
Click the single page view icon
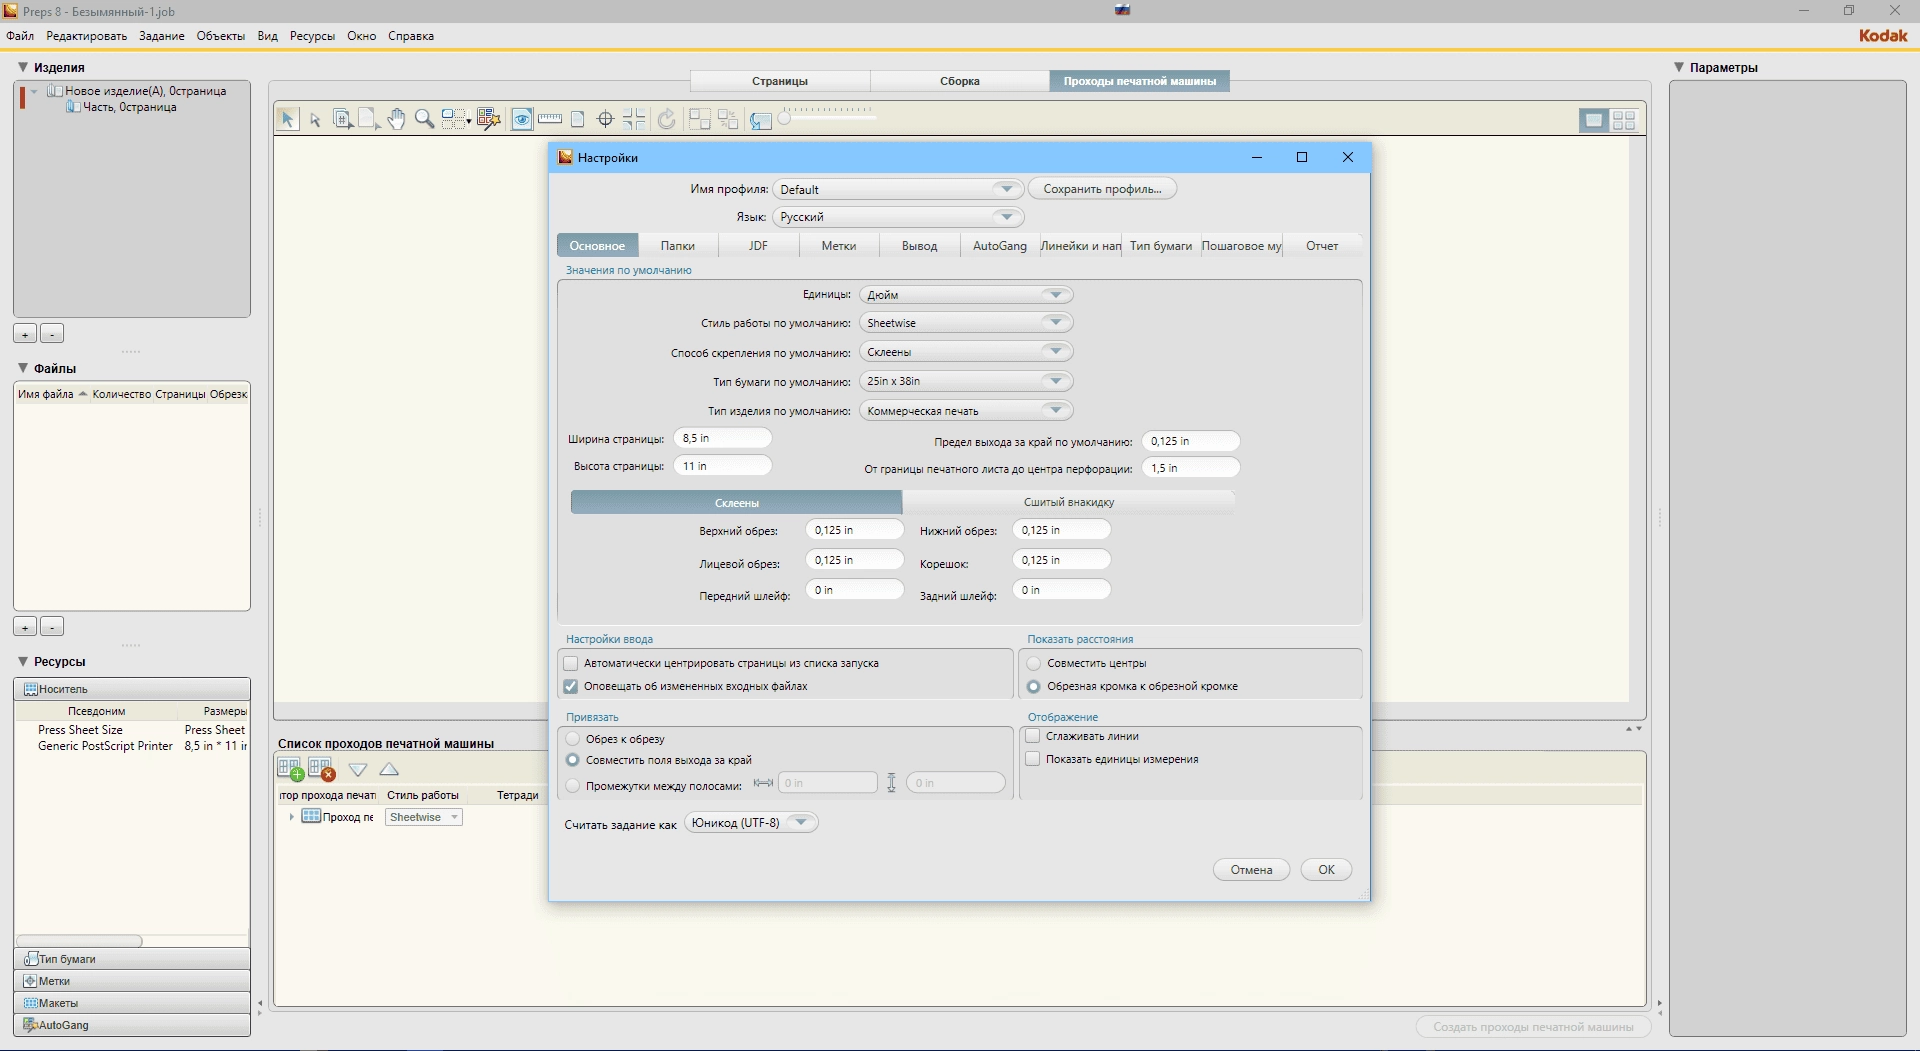point(577,120)
